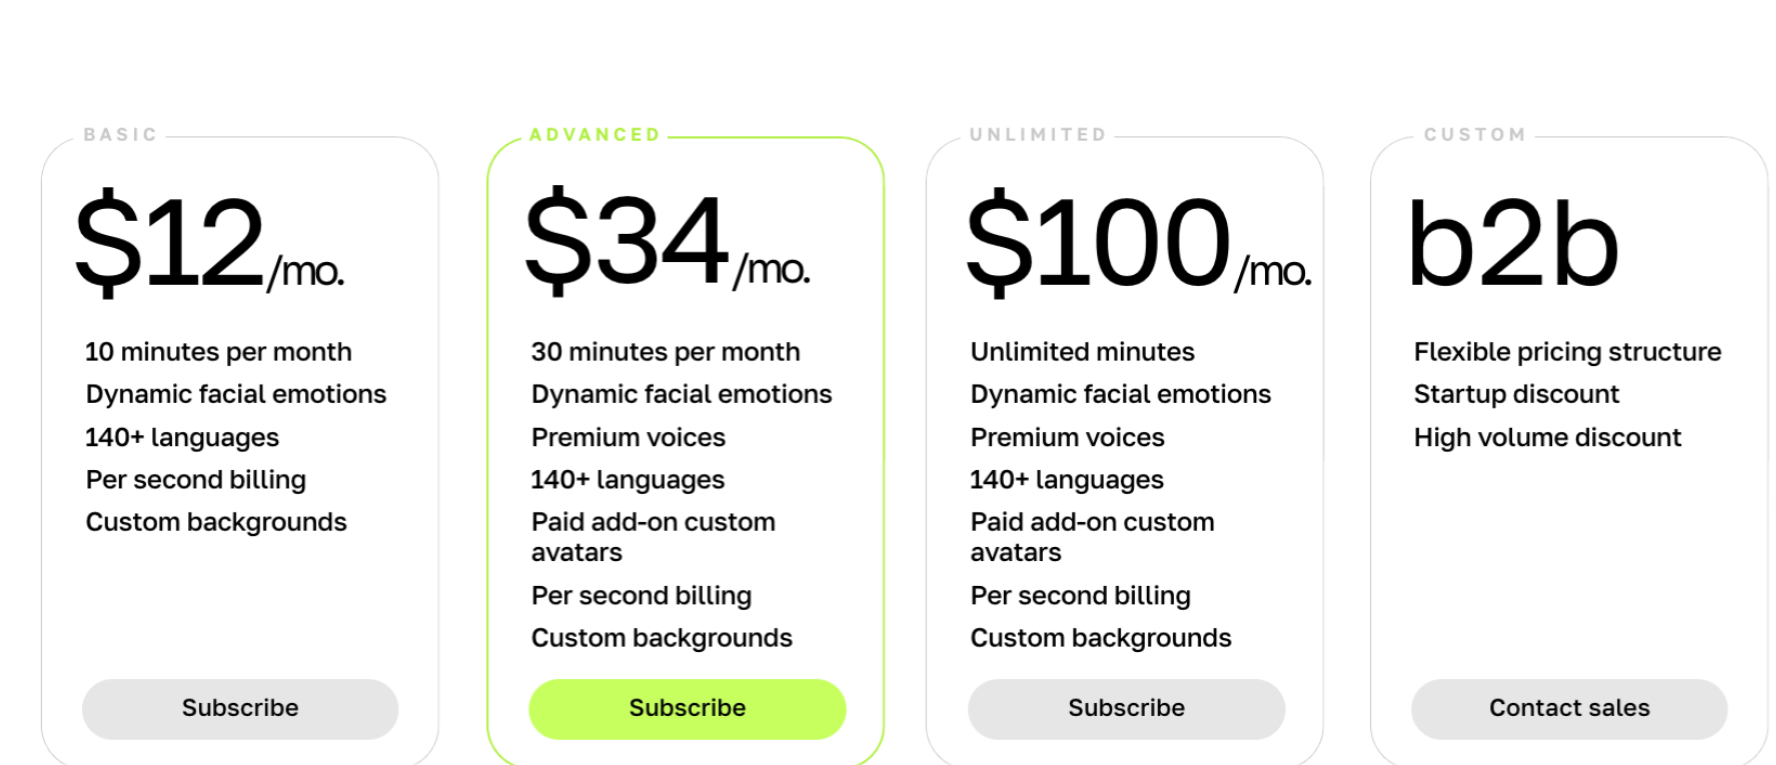Click the b2b heading

(1512, 245)
